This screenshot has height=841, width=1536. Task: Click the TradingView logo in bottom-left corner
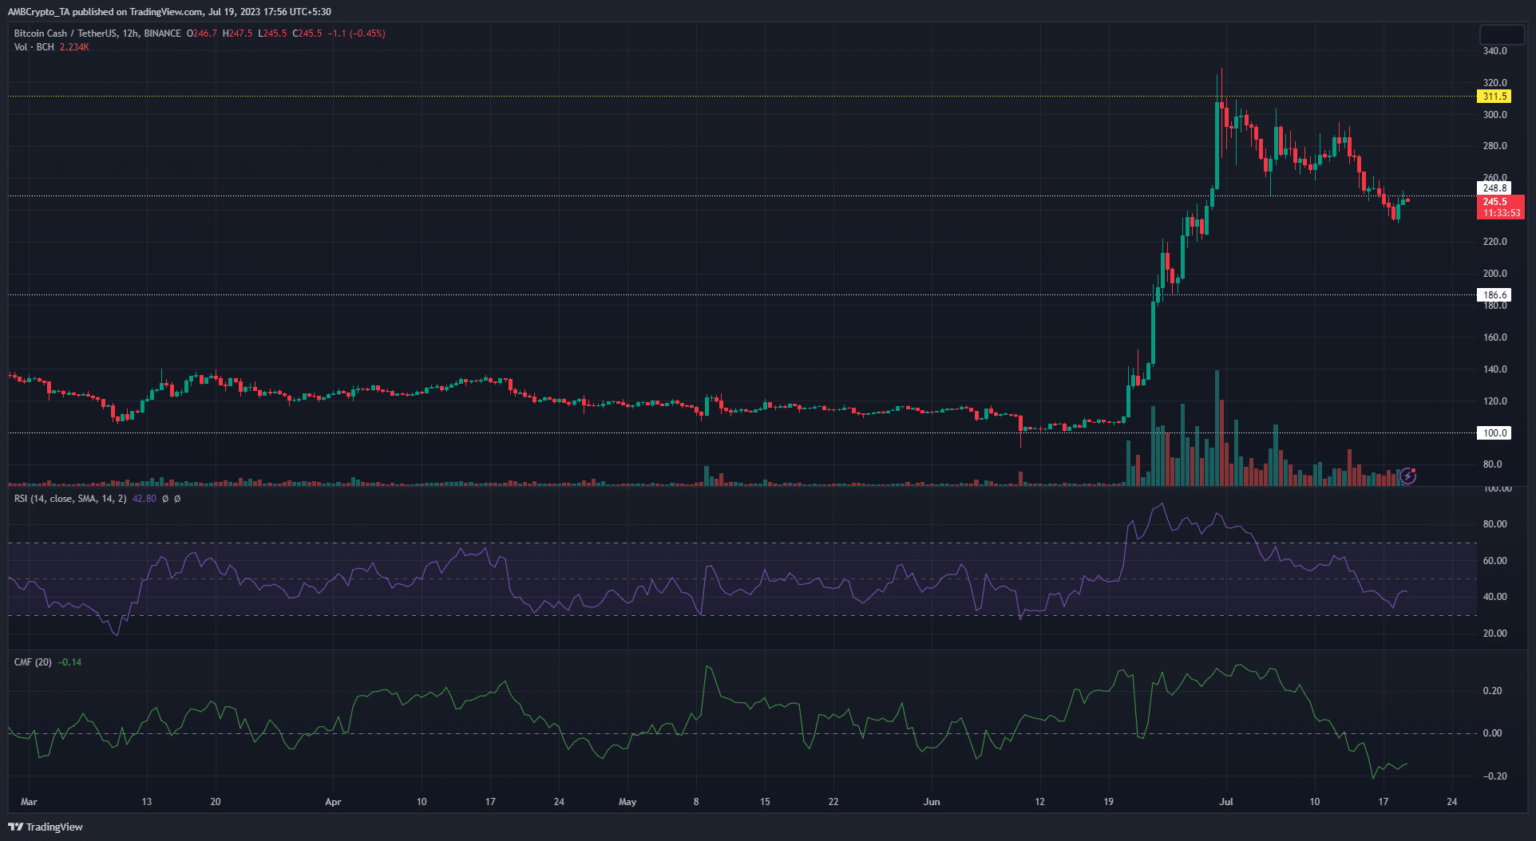46,827
